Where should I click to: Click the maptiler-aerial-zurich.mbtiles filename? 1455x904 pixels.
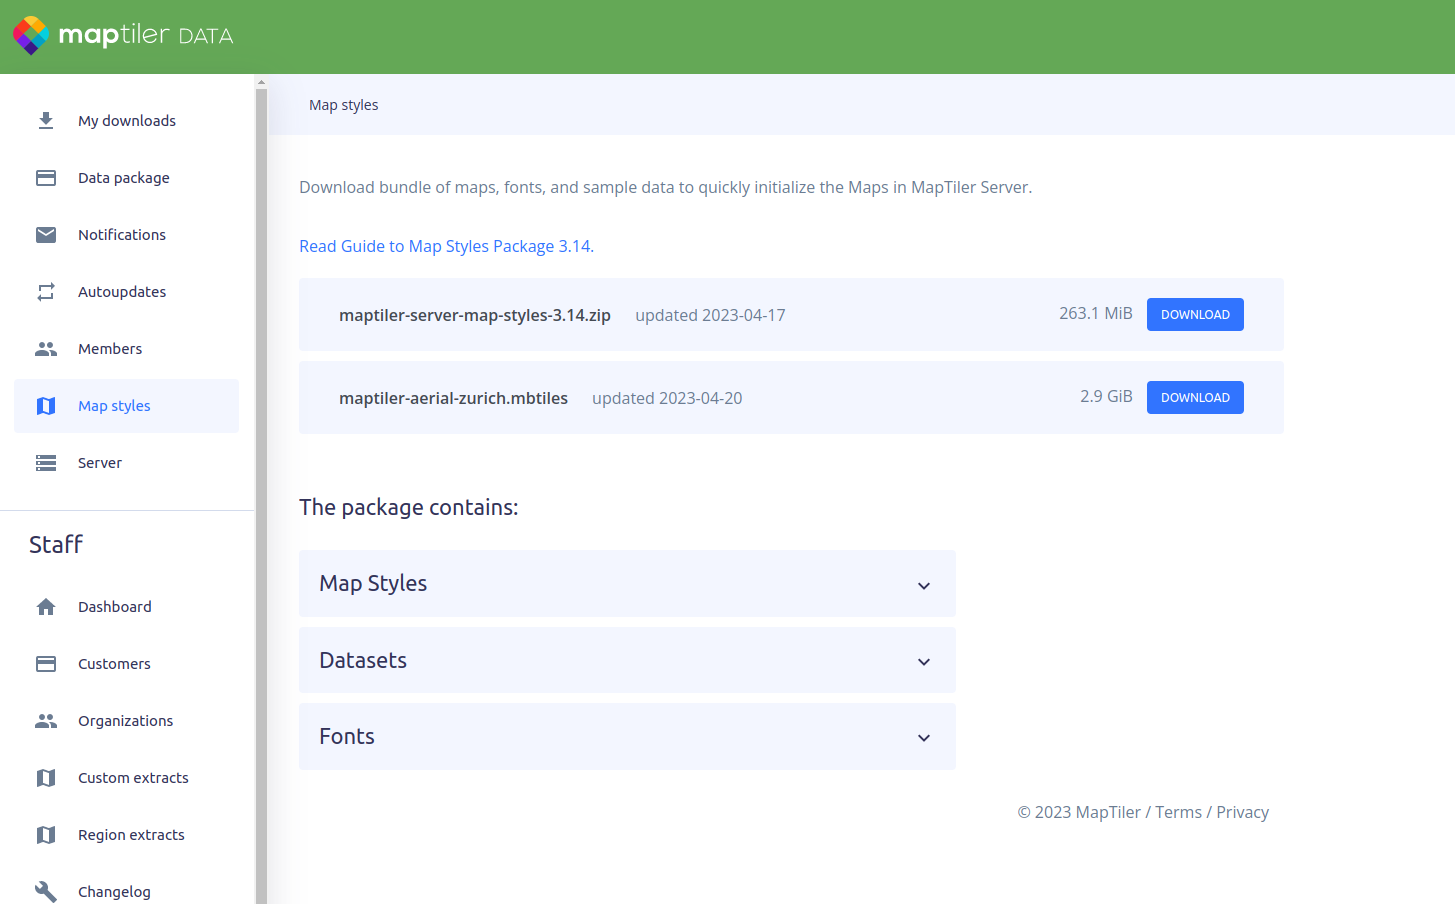(453, 398)
